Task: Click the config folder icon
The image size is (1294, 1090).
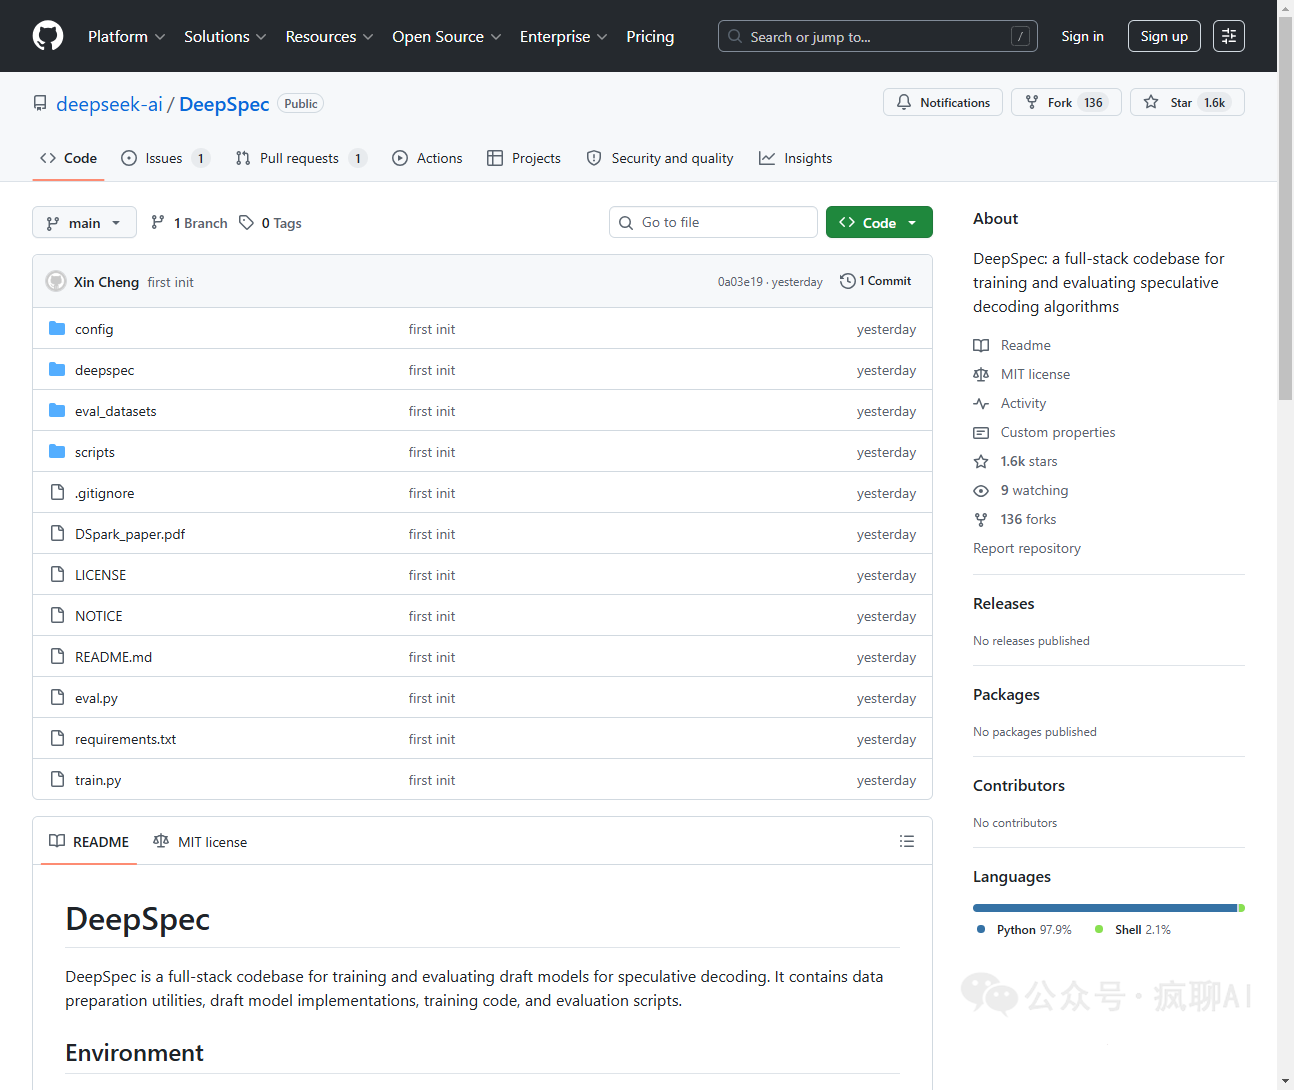Action: [57, 329]
